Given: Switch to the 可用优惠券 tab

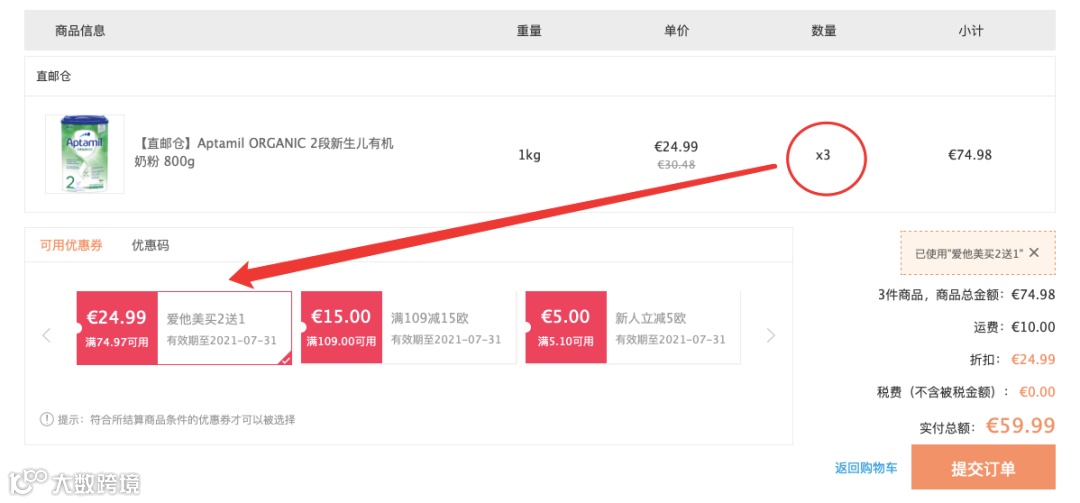Looking at the screenshot, I should (71, 245).
